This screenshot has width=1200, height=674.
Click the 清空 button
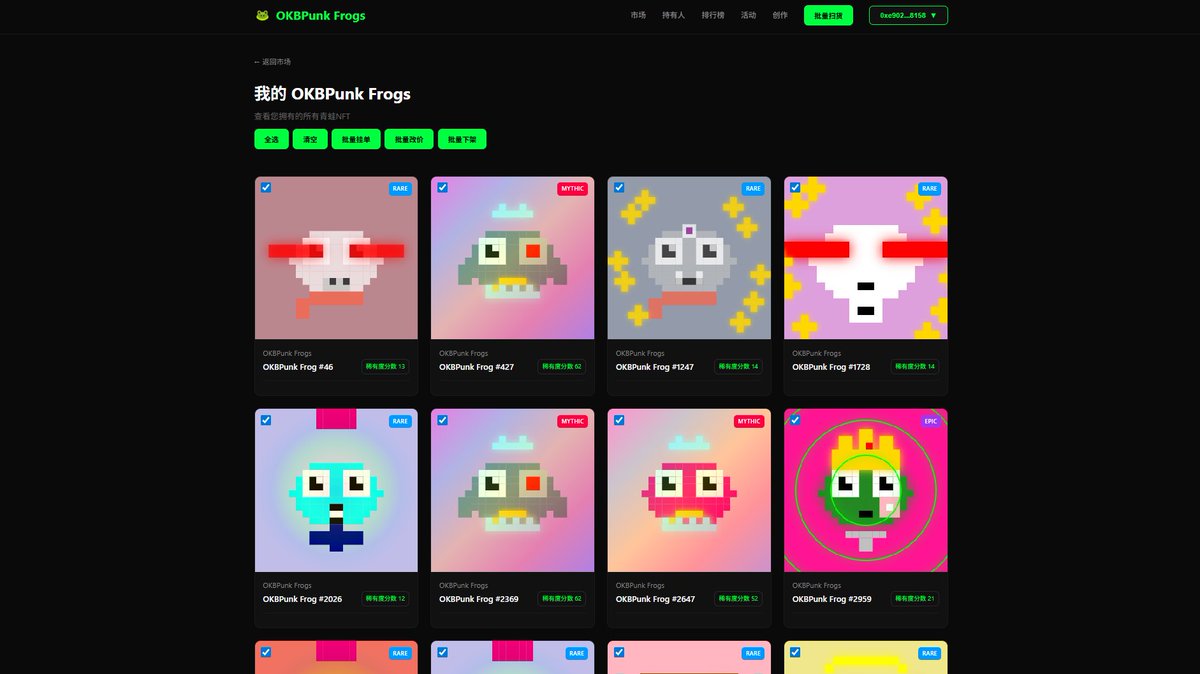coord(310,140)
